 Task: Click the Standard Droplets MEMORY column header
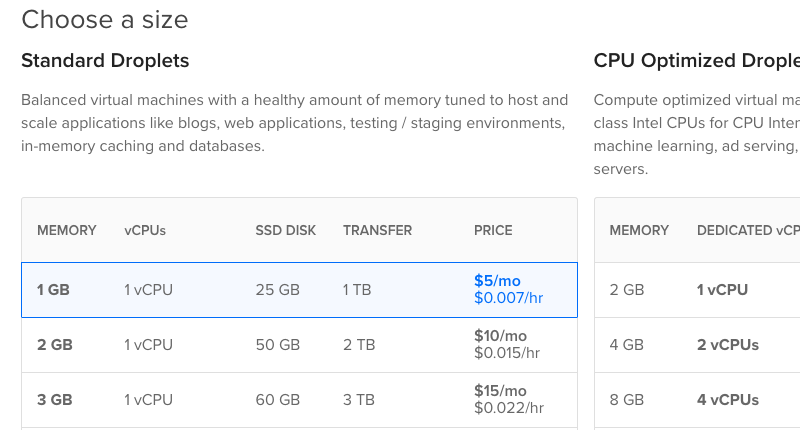[x=67, y=231]
